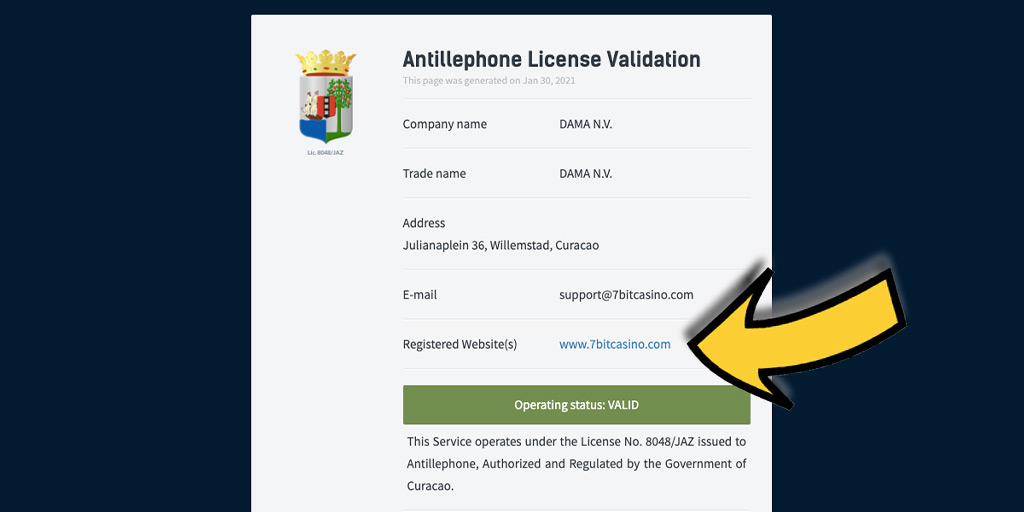Click the Trade name label
The width and height of the screenshot is (1024, 512).
point(434,174)
